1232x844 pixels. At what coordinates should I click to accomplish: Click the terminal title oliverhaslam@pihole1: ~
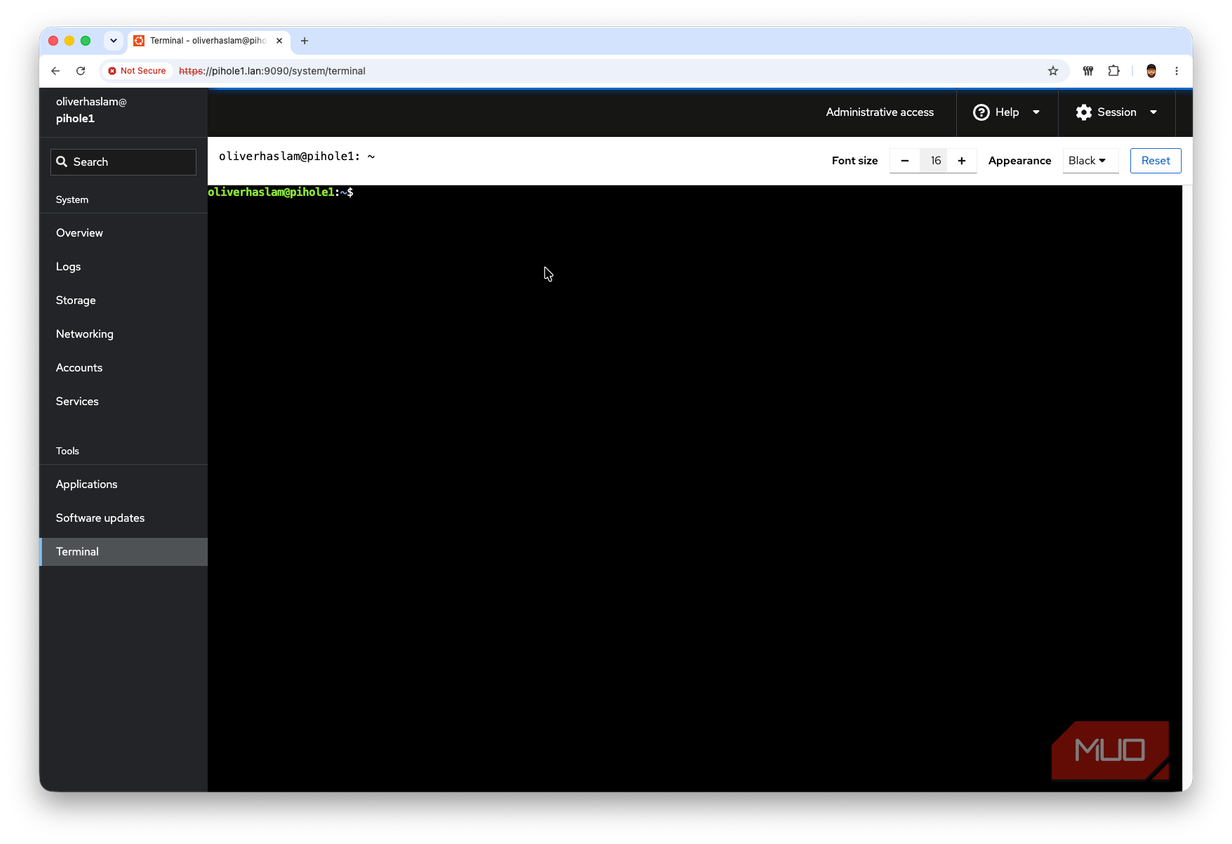tap(297, 157)
